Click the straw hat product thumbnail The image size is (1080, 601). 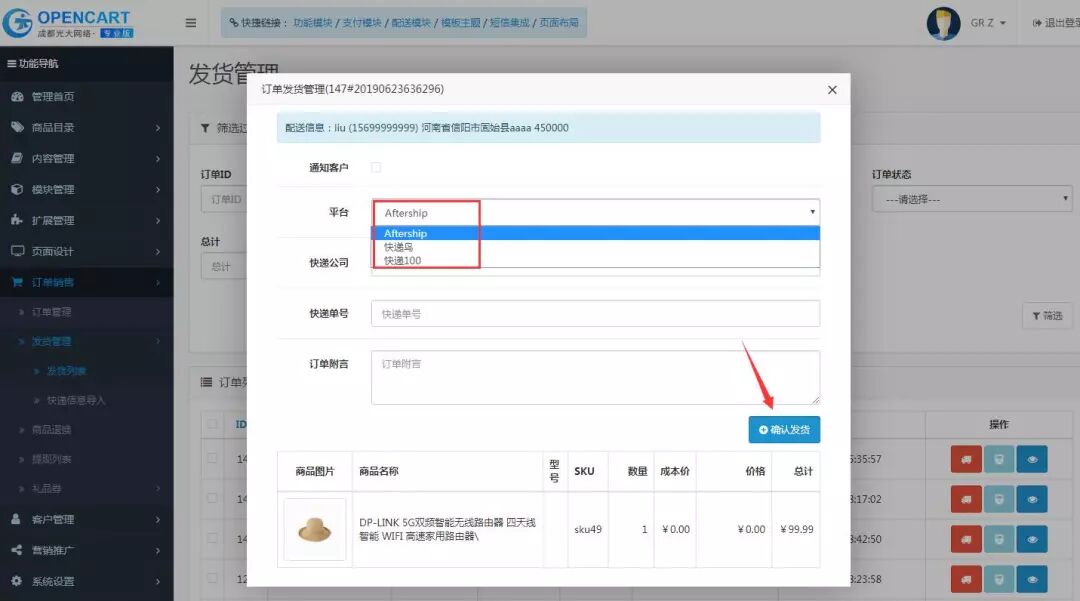click(x=315, y=529)
